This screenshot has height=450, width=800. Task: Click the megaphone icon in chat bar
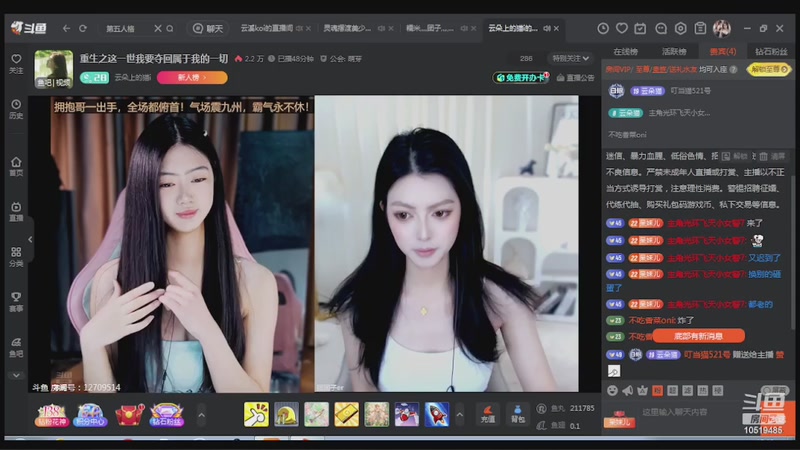point(627,390)
